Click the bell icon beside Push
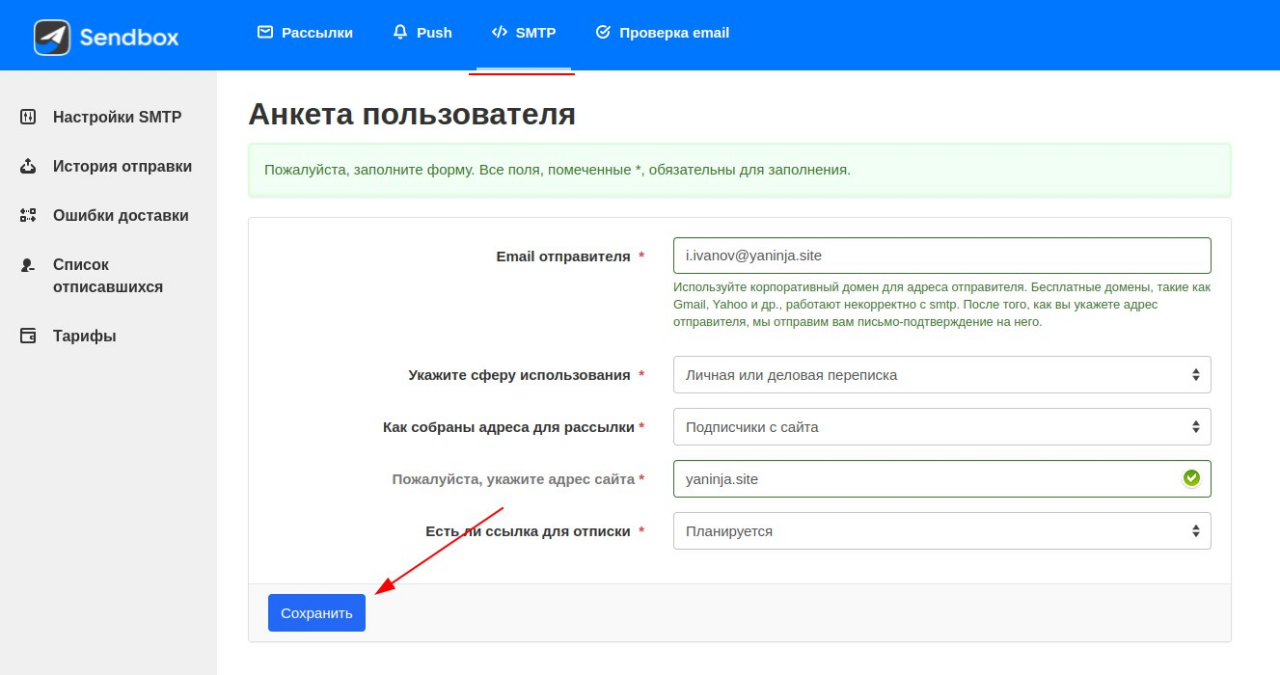This screenshot has height=675, width=1280. pyautogui.click(x=400, y=32)
